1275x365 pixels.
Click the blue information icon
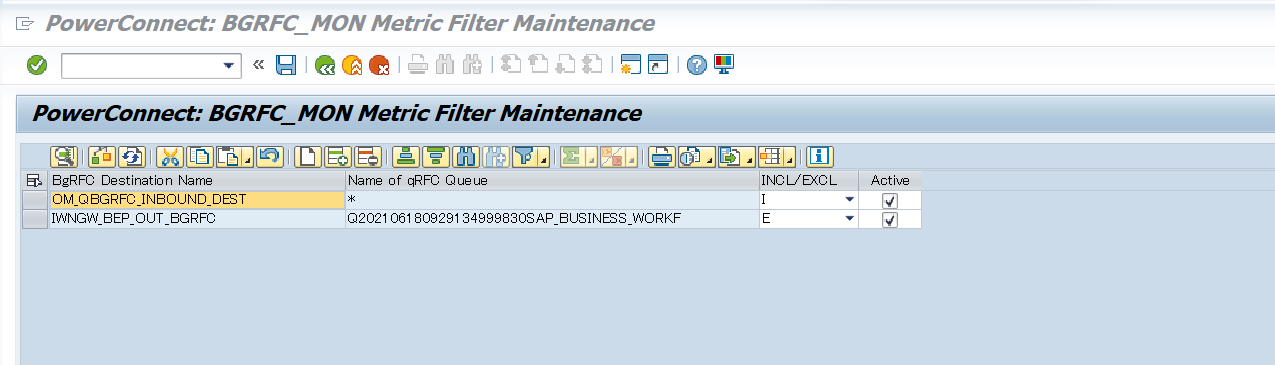click(820, 156)
